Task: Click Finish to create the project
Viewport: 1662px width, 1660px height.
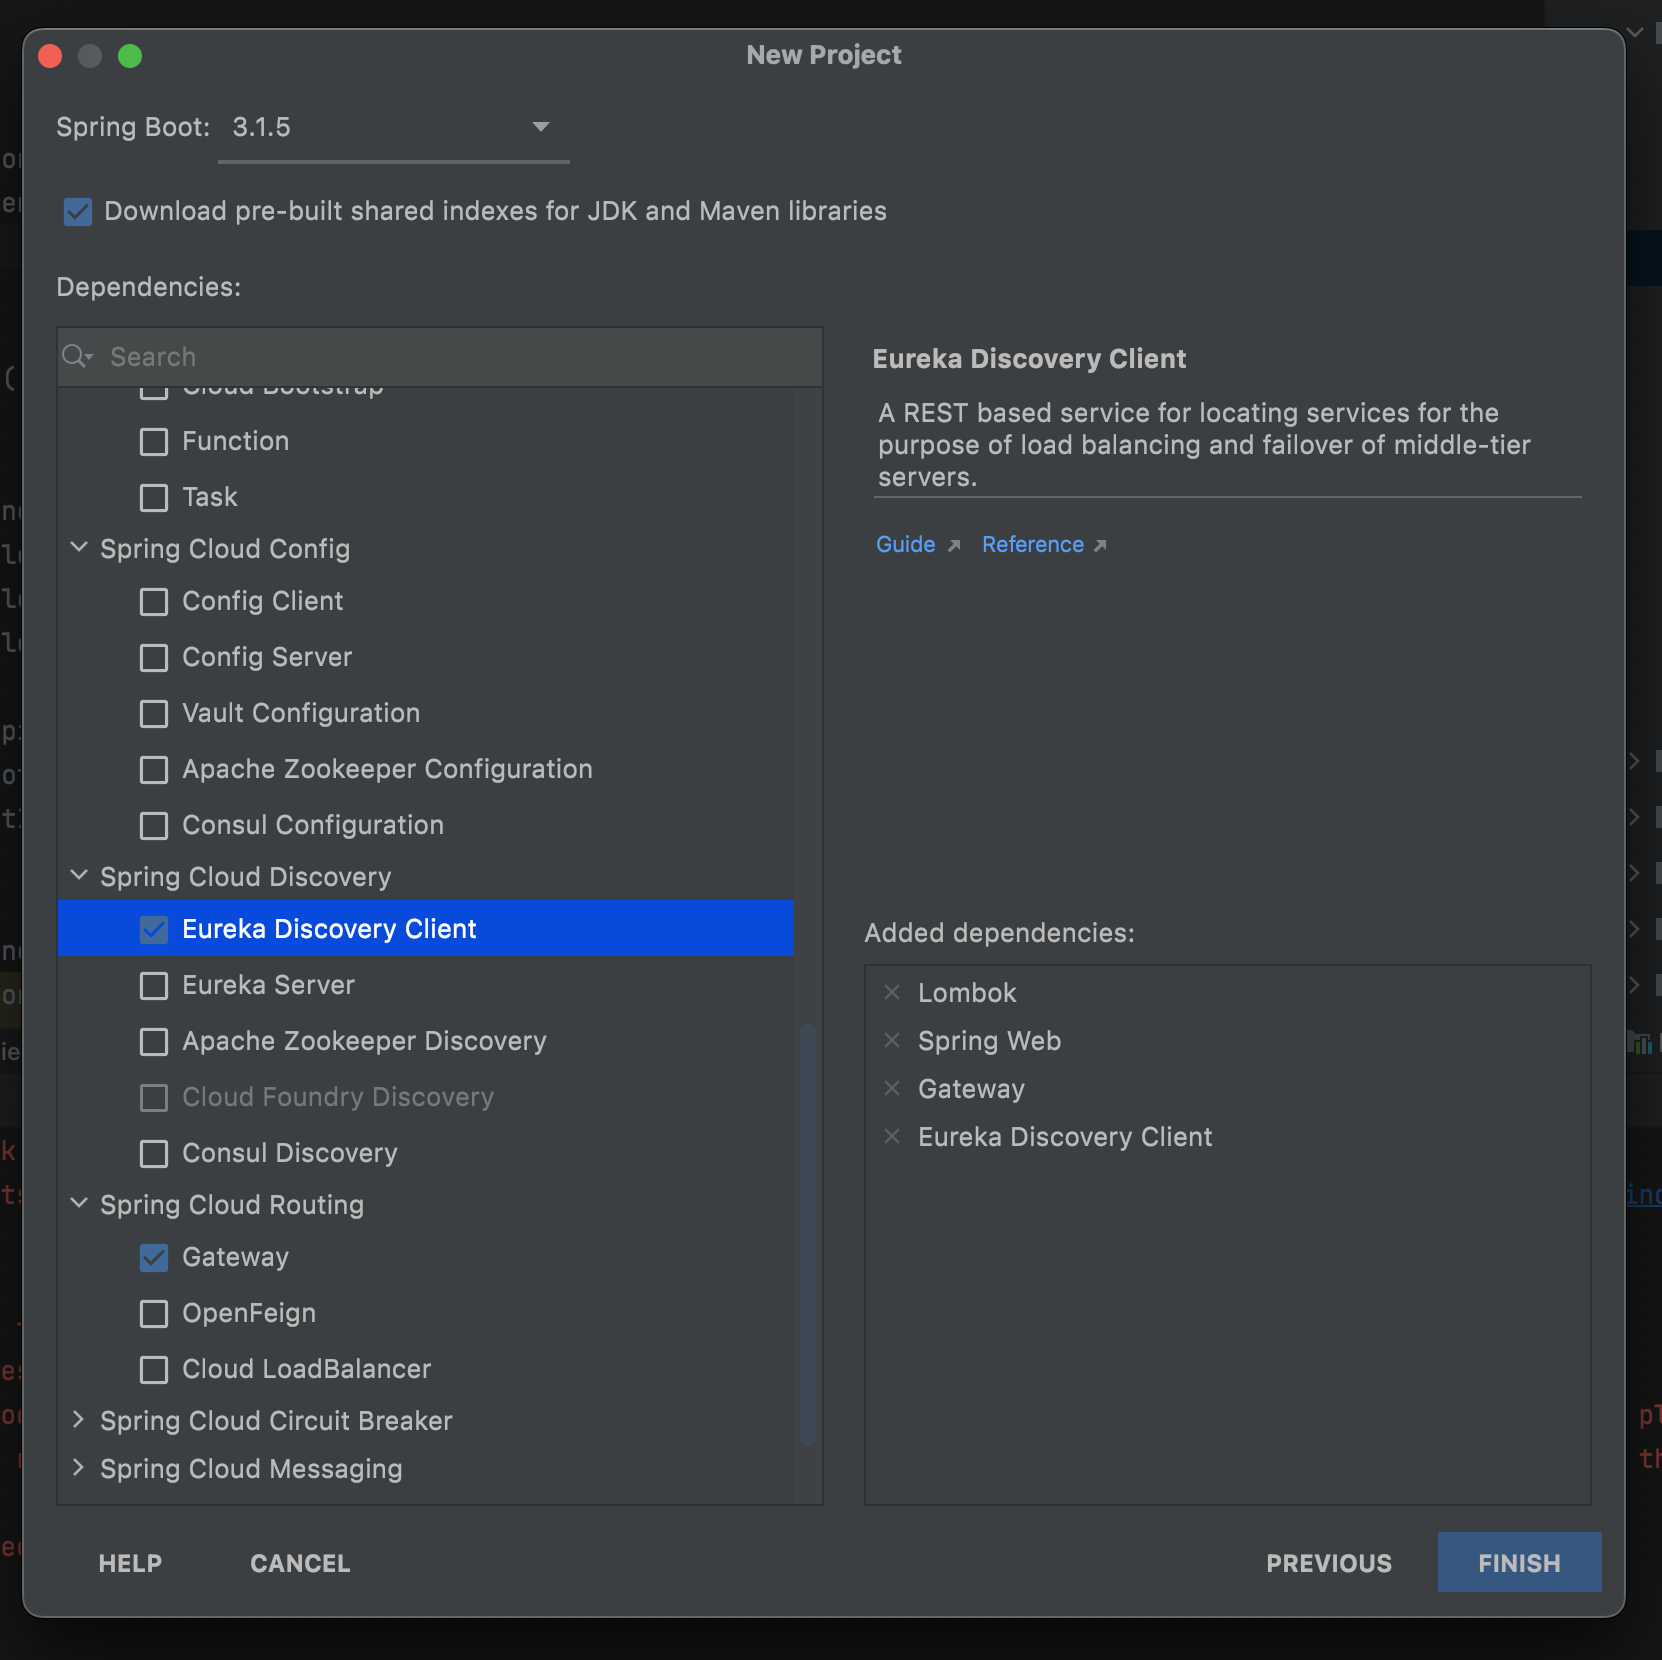Action: coord(1519,1562)
